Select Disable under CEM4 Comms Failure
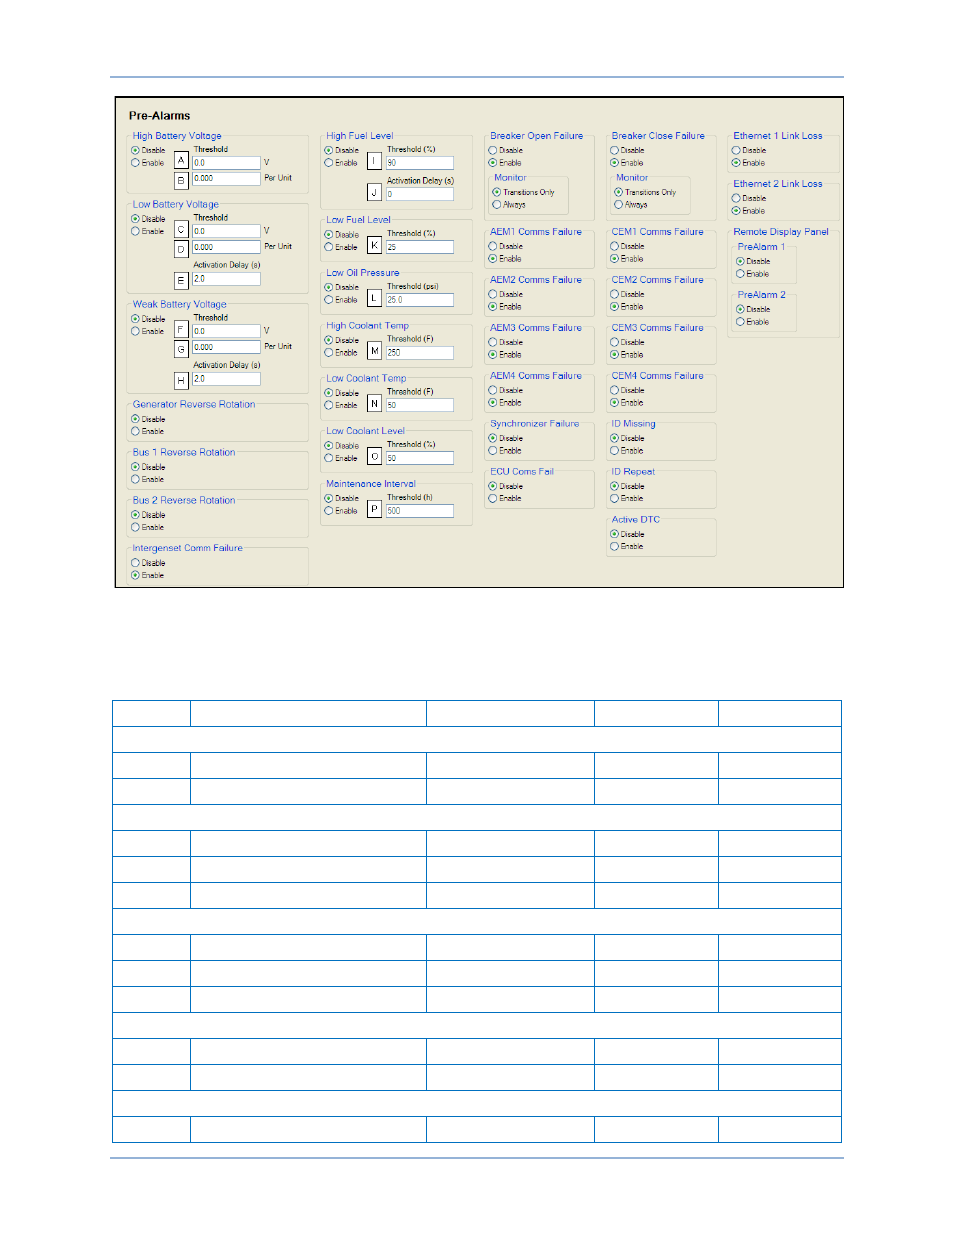Screen dimensions: 954x1235 pyautogui.click(x=614, y=390)
